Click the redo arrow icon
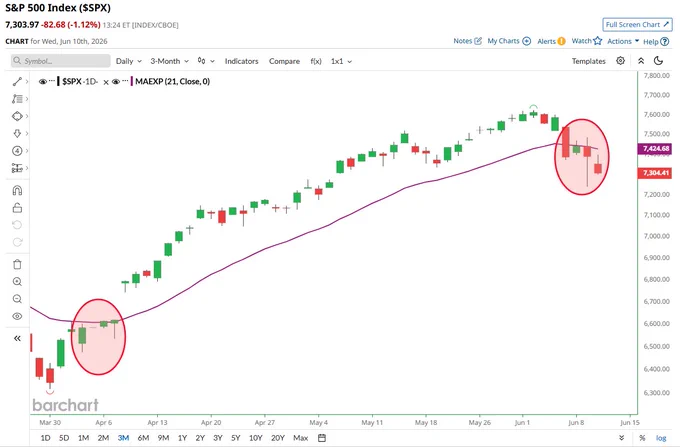Image resolution: width=680 pixels, height=447 pixels. (17, 242)
